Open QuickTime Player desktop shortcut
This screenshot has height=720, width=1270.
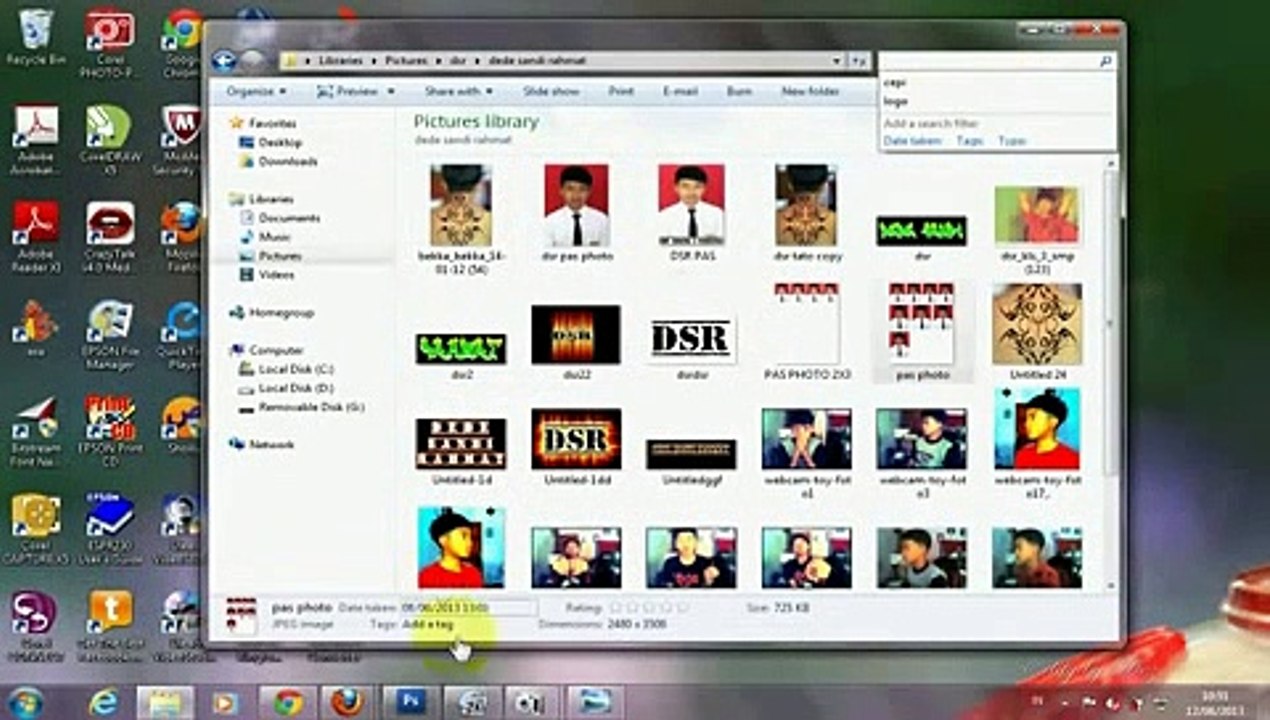[x=181, y=335]
